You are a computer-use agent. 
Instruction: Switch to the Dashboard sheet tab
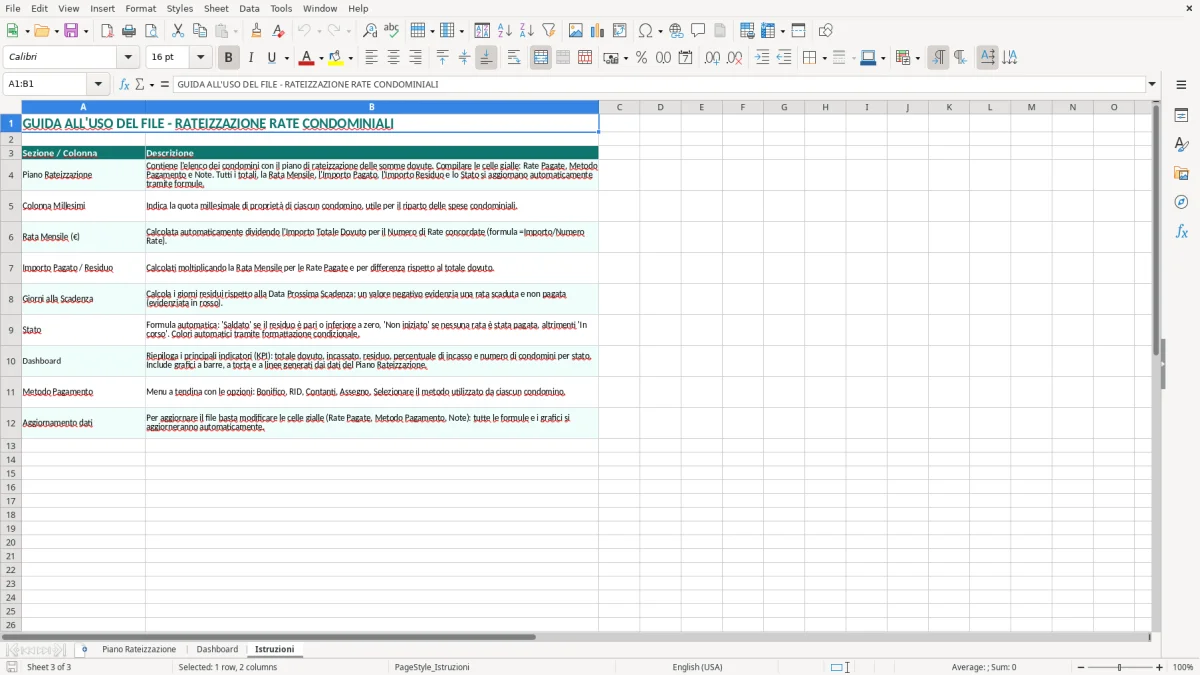(217, 649)
